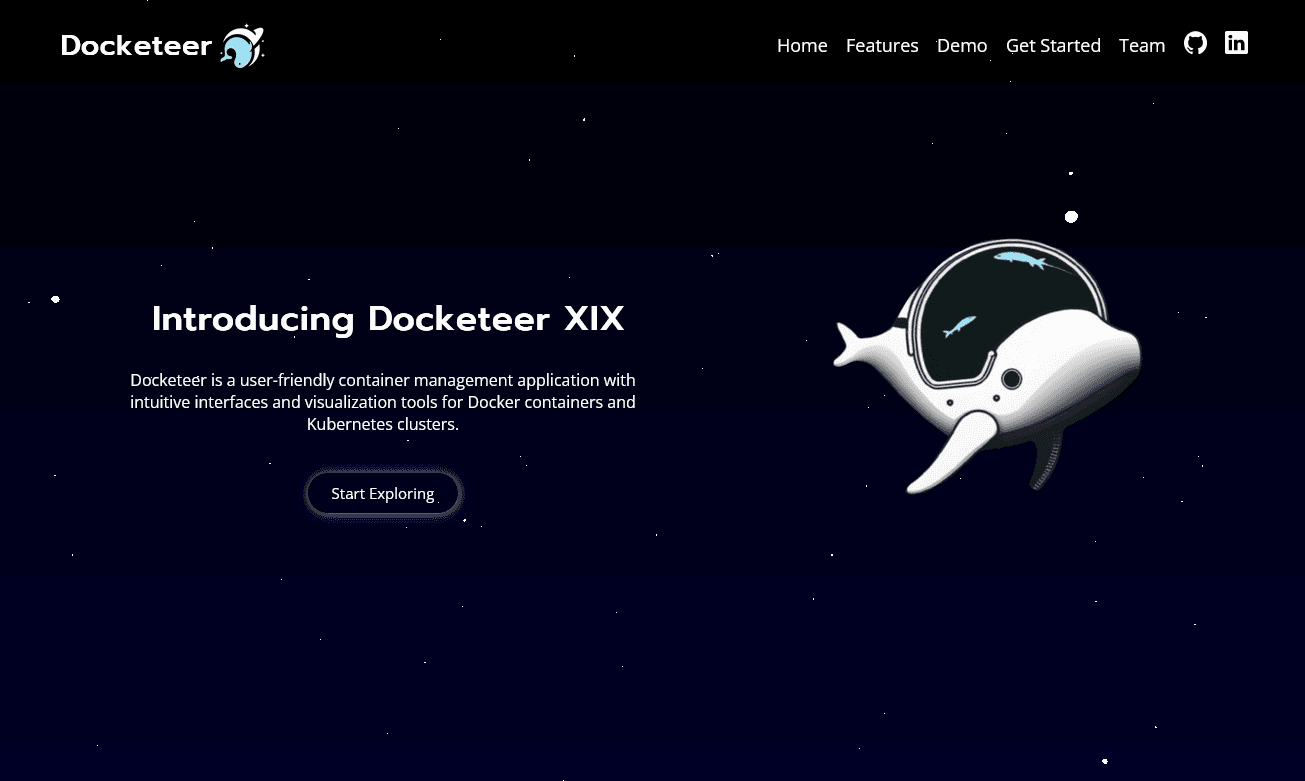Image resolution: width=1305 pixels, height=781 pixels.
Task: Click the Docketeer description paragraph
Action: point(383,402)
